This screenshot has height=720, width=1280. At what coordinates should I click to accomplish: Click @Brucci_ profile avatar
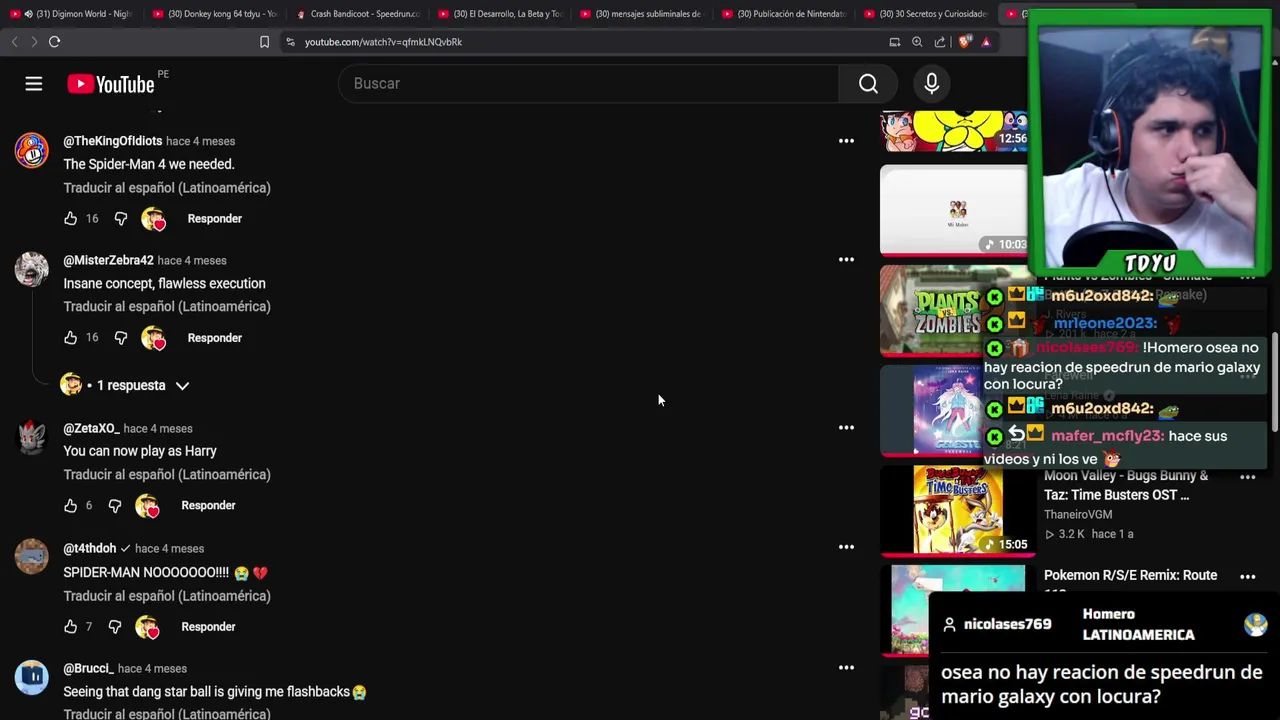[31, 677]
